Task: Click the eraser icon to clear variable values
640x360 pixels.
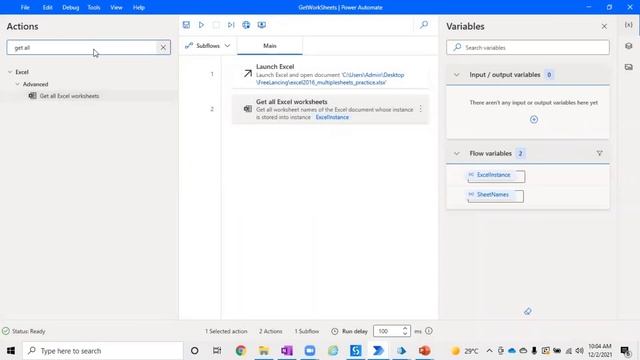Action: coord(528,311)
